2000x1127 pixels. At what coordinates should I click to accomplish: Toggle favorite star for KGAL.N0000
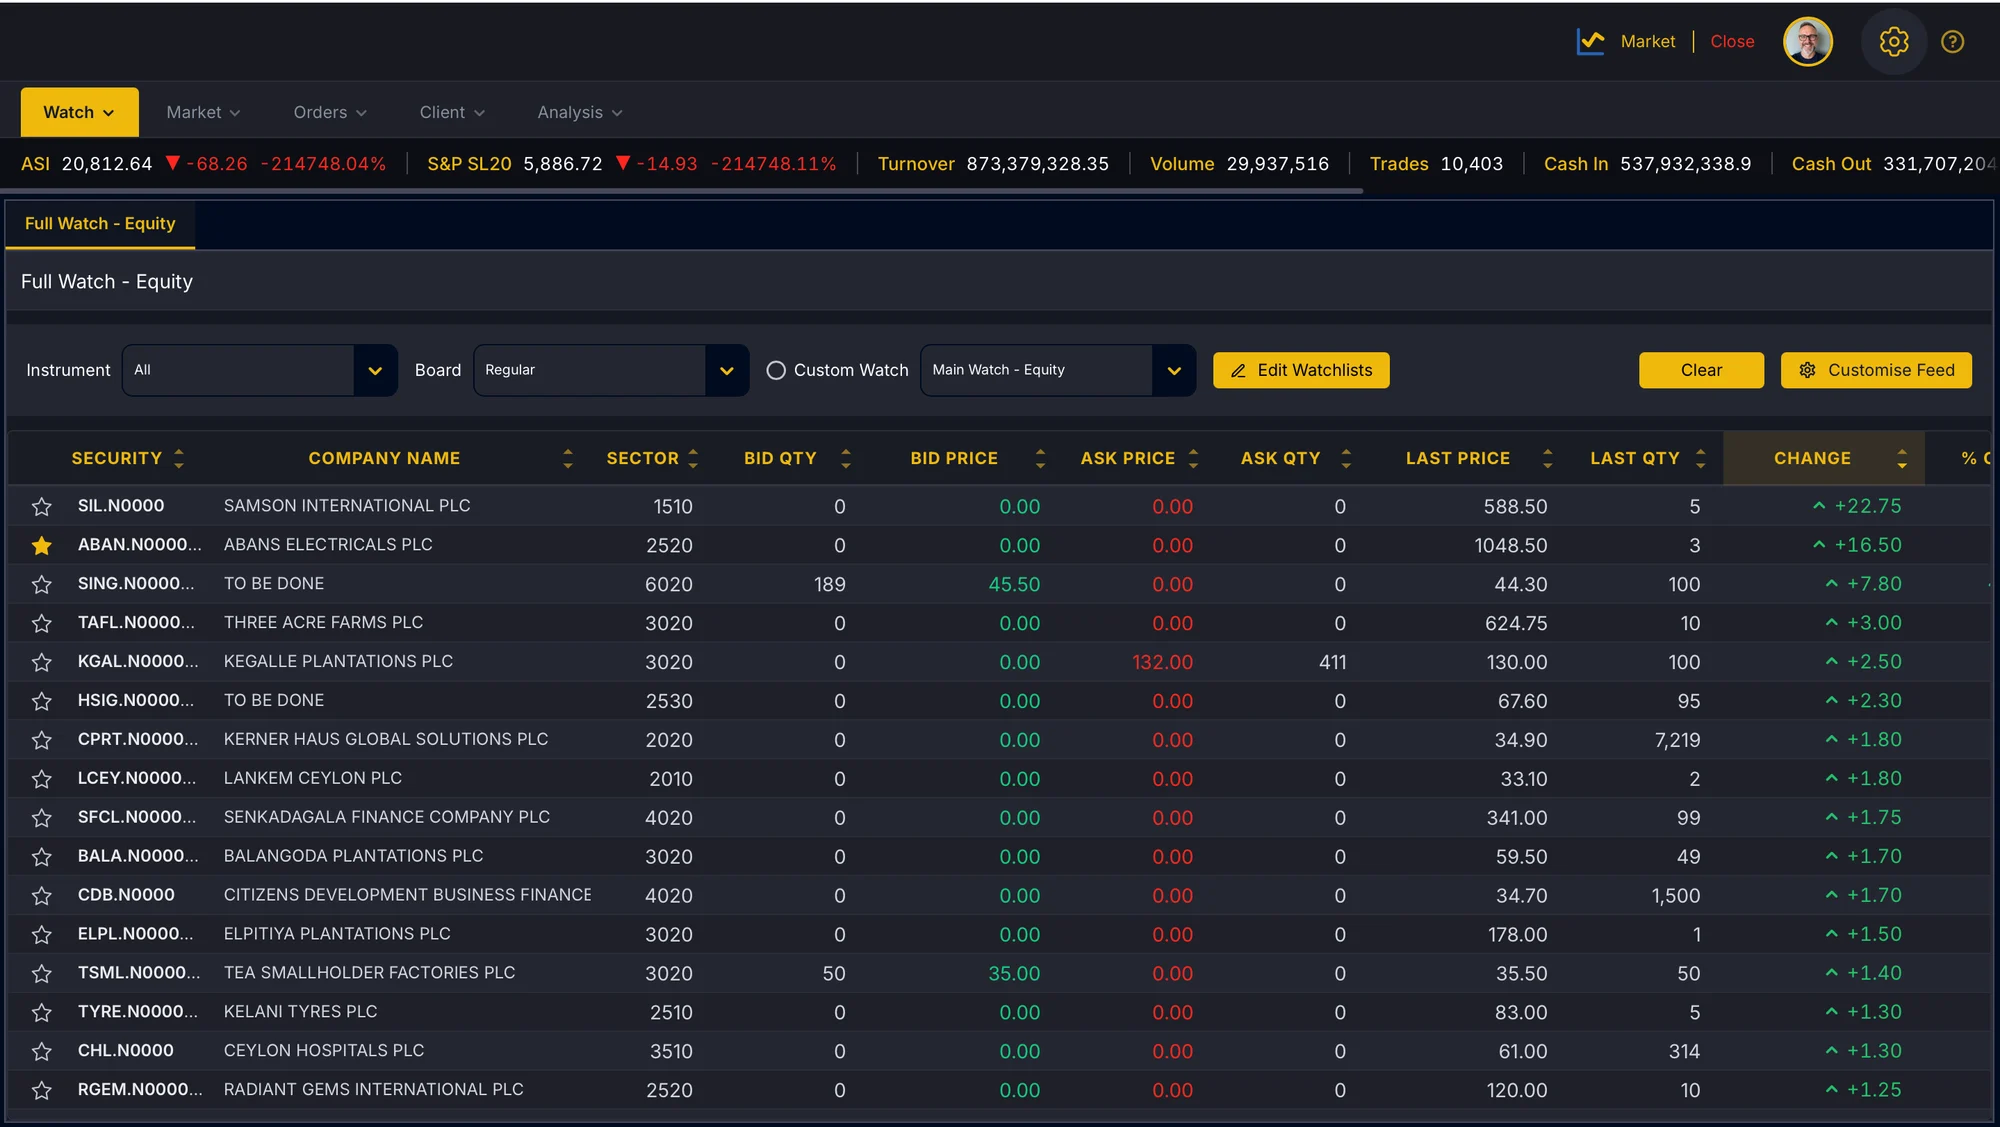(x=41, y=663)
